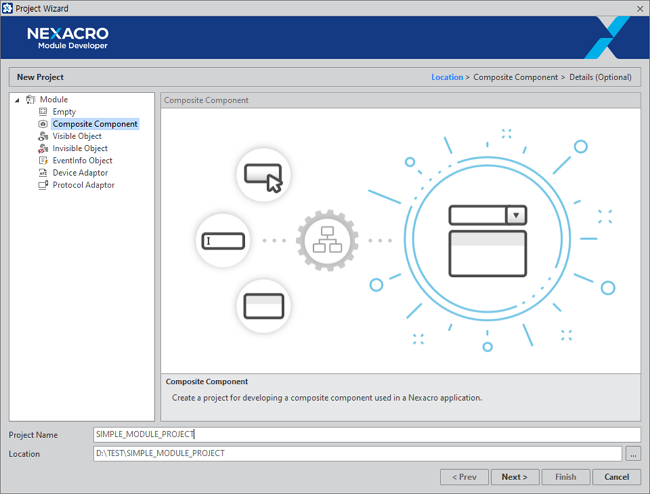Click the Invisible Object icon

coord(43,148)
